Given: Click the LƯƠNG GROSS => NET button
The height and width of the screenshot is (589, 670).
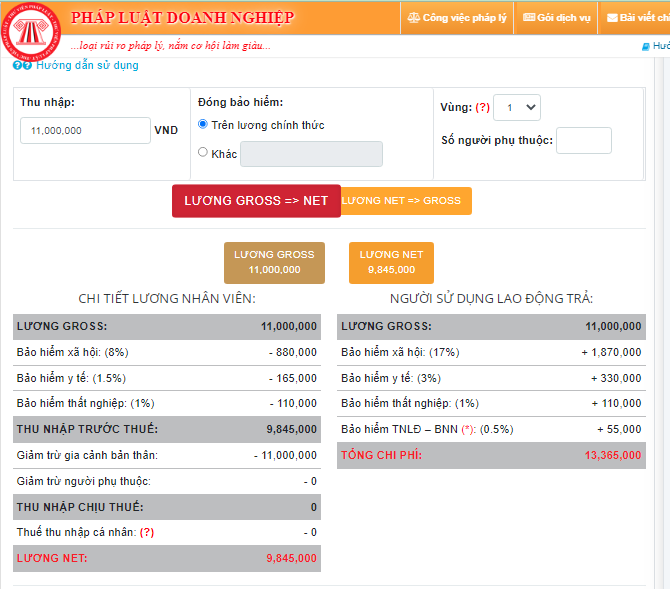Looking at the screenshot, I should 256,201.
